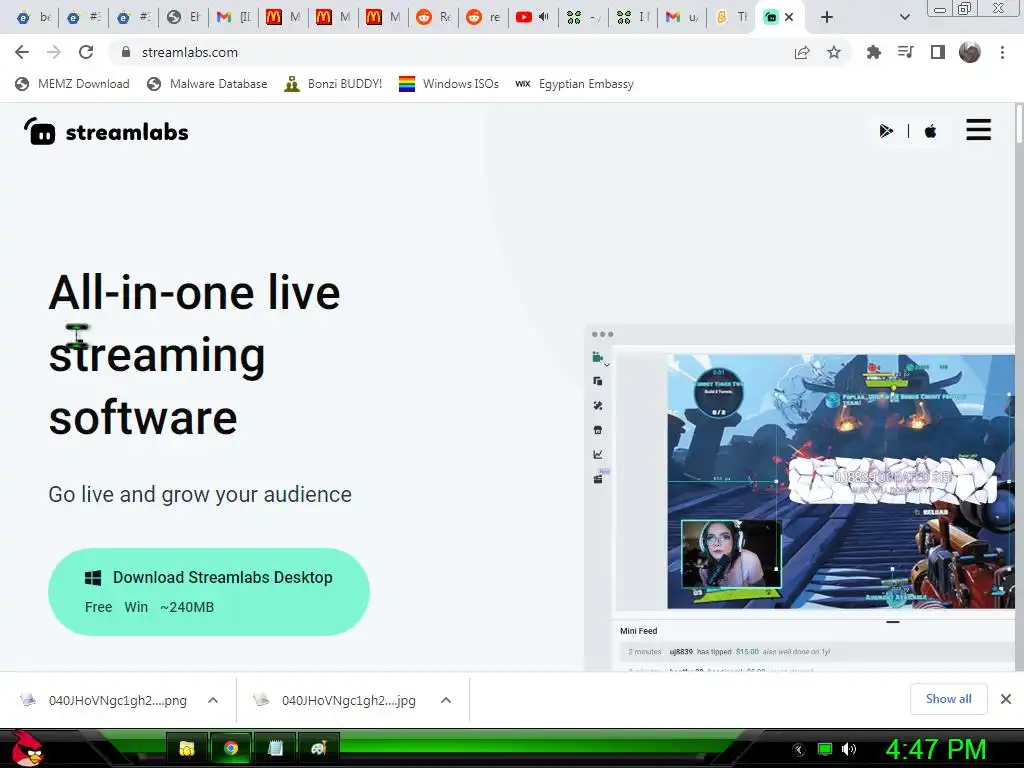Open File Explorer from the taskbar
Viewport: 1024px width, 768px height.
[x=187, y=748]
